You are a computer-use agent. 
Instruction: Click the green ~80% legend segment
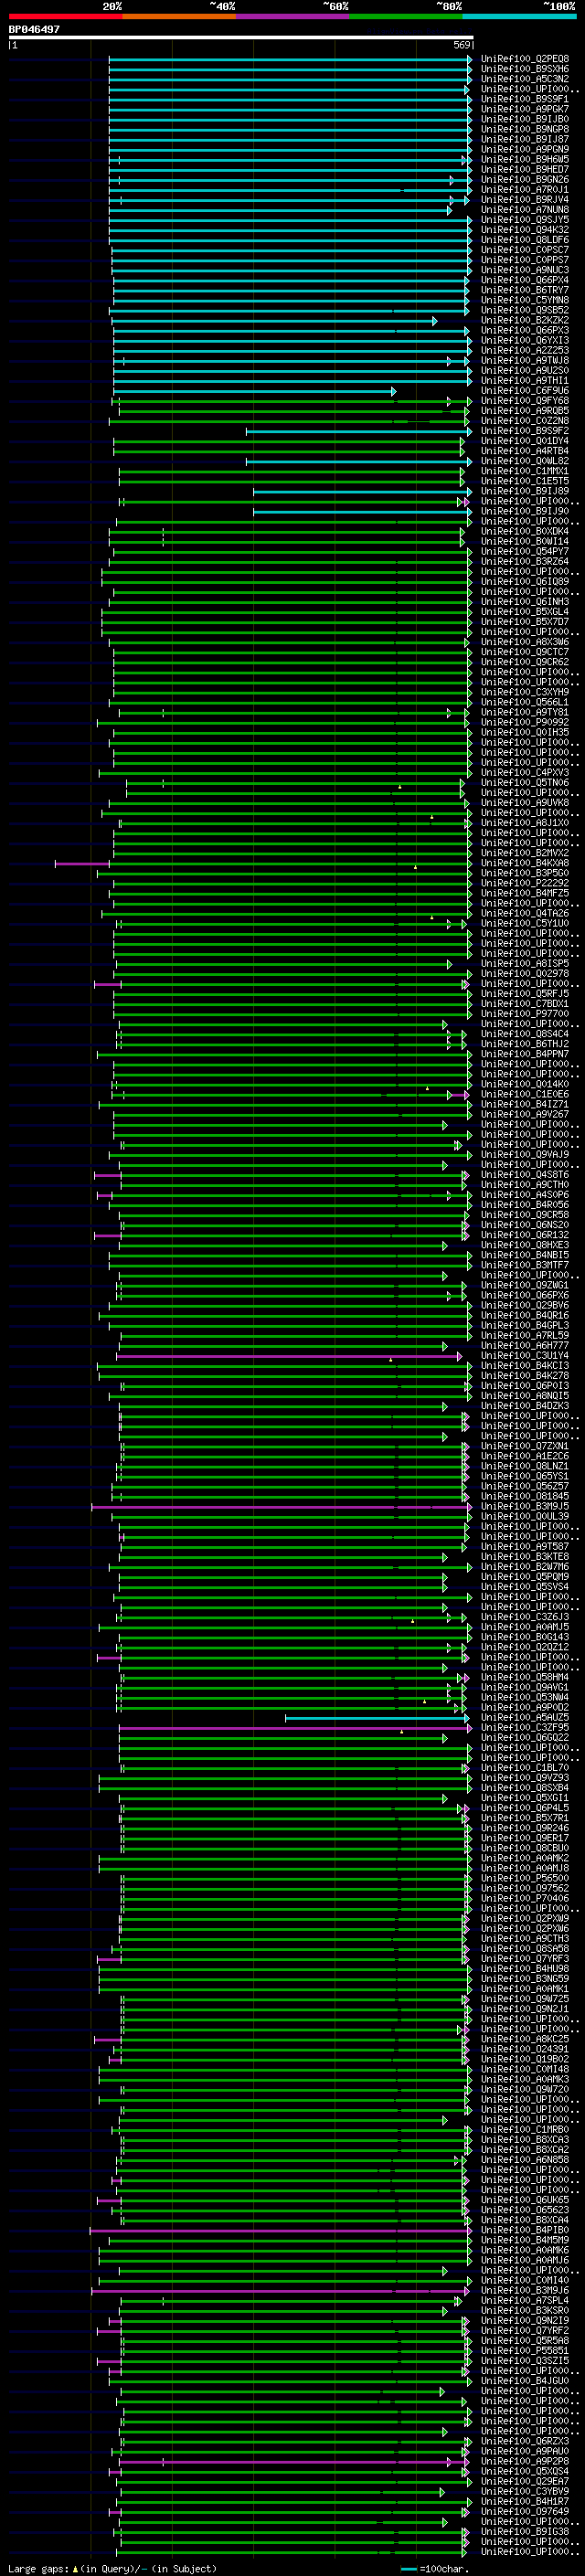click(x=406, y=16)
